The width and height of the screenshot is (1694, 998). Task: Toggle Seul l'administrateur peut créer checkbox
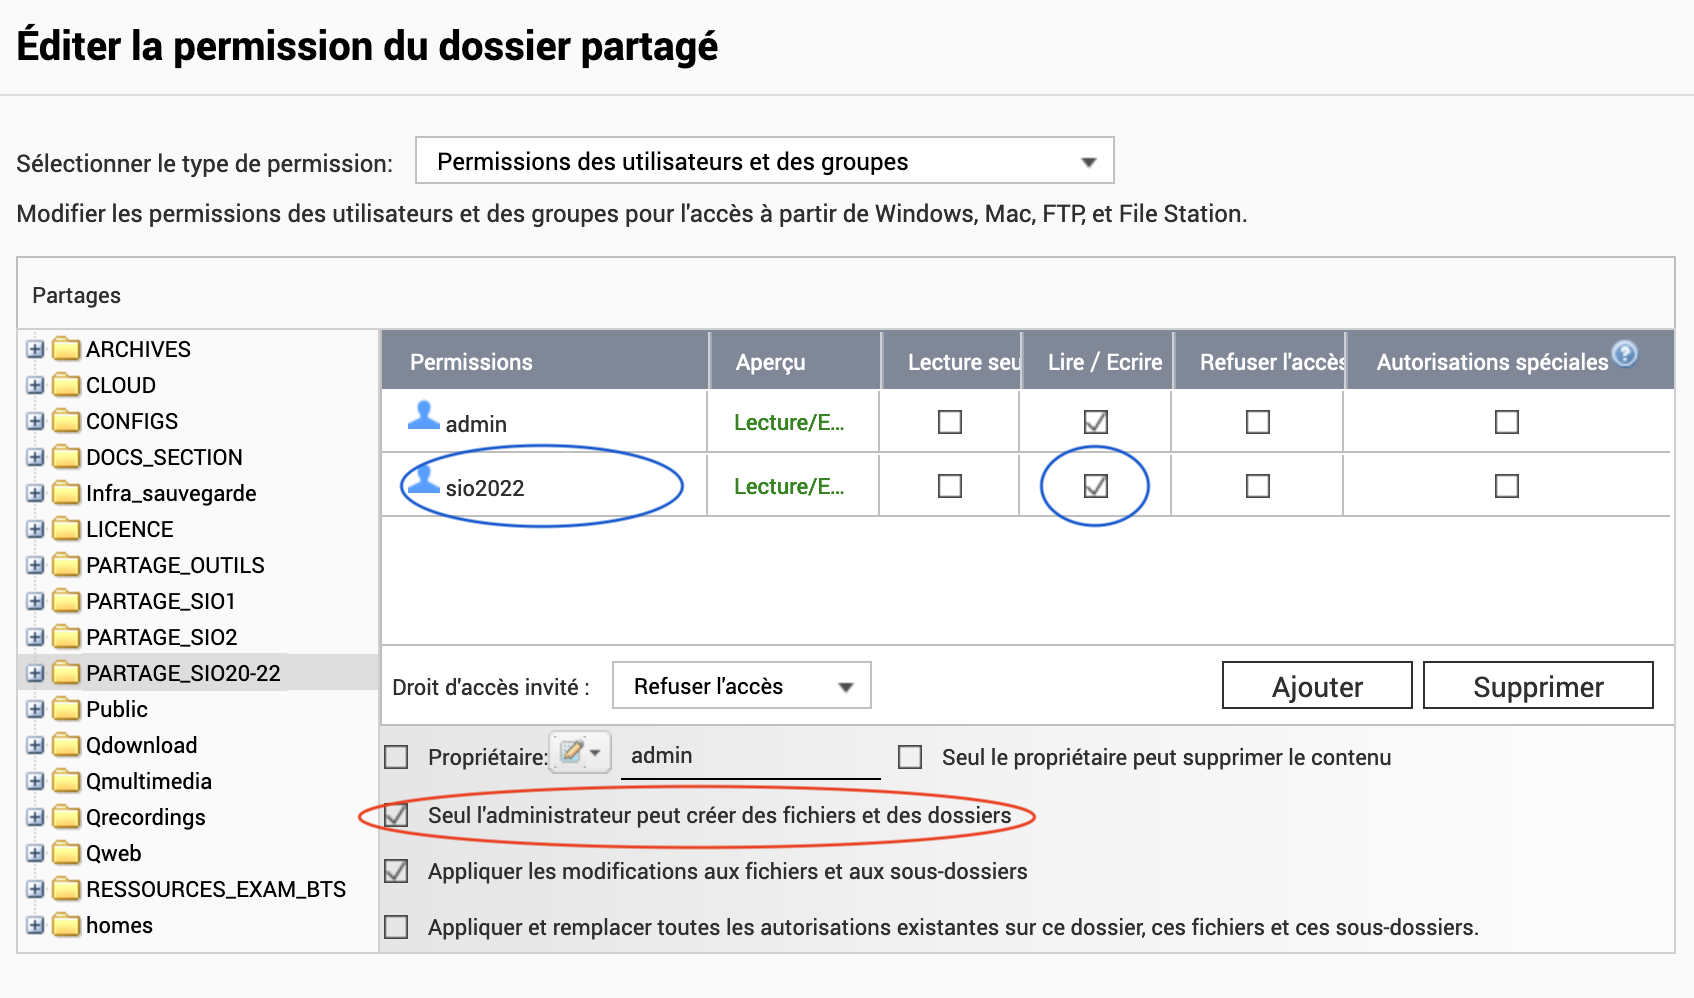pos(397,815)
